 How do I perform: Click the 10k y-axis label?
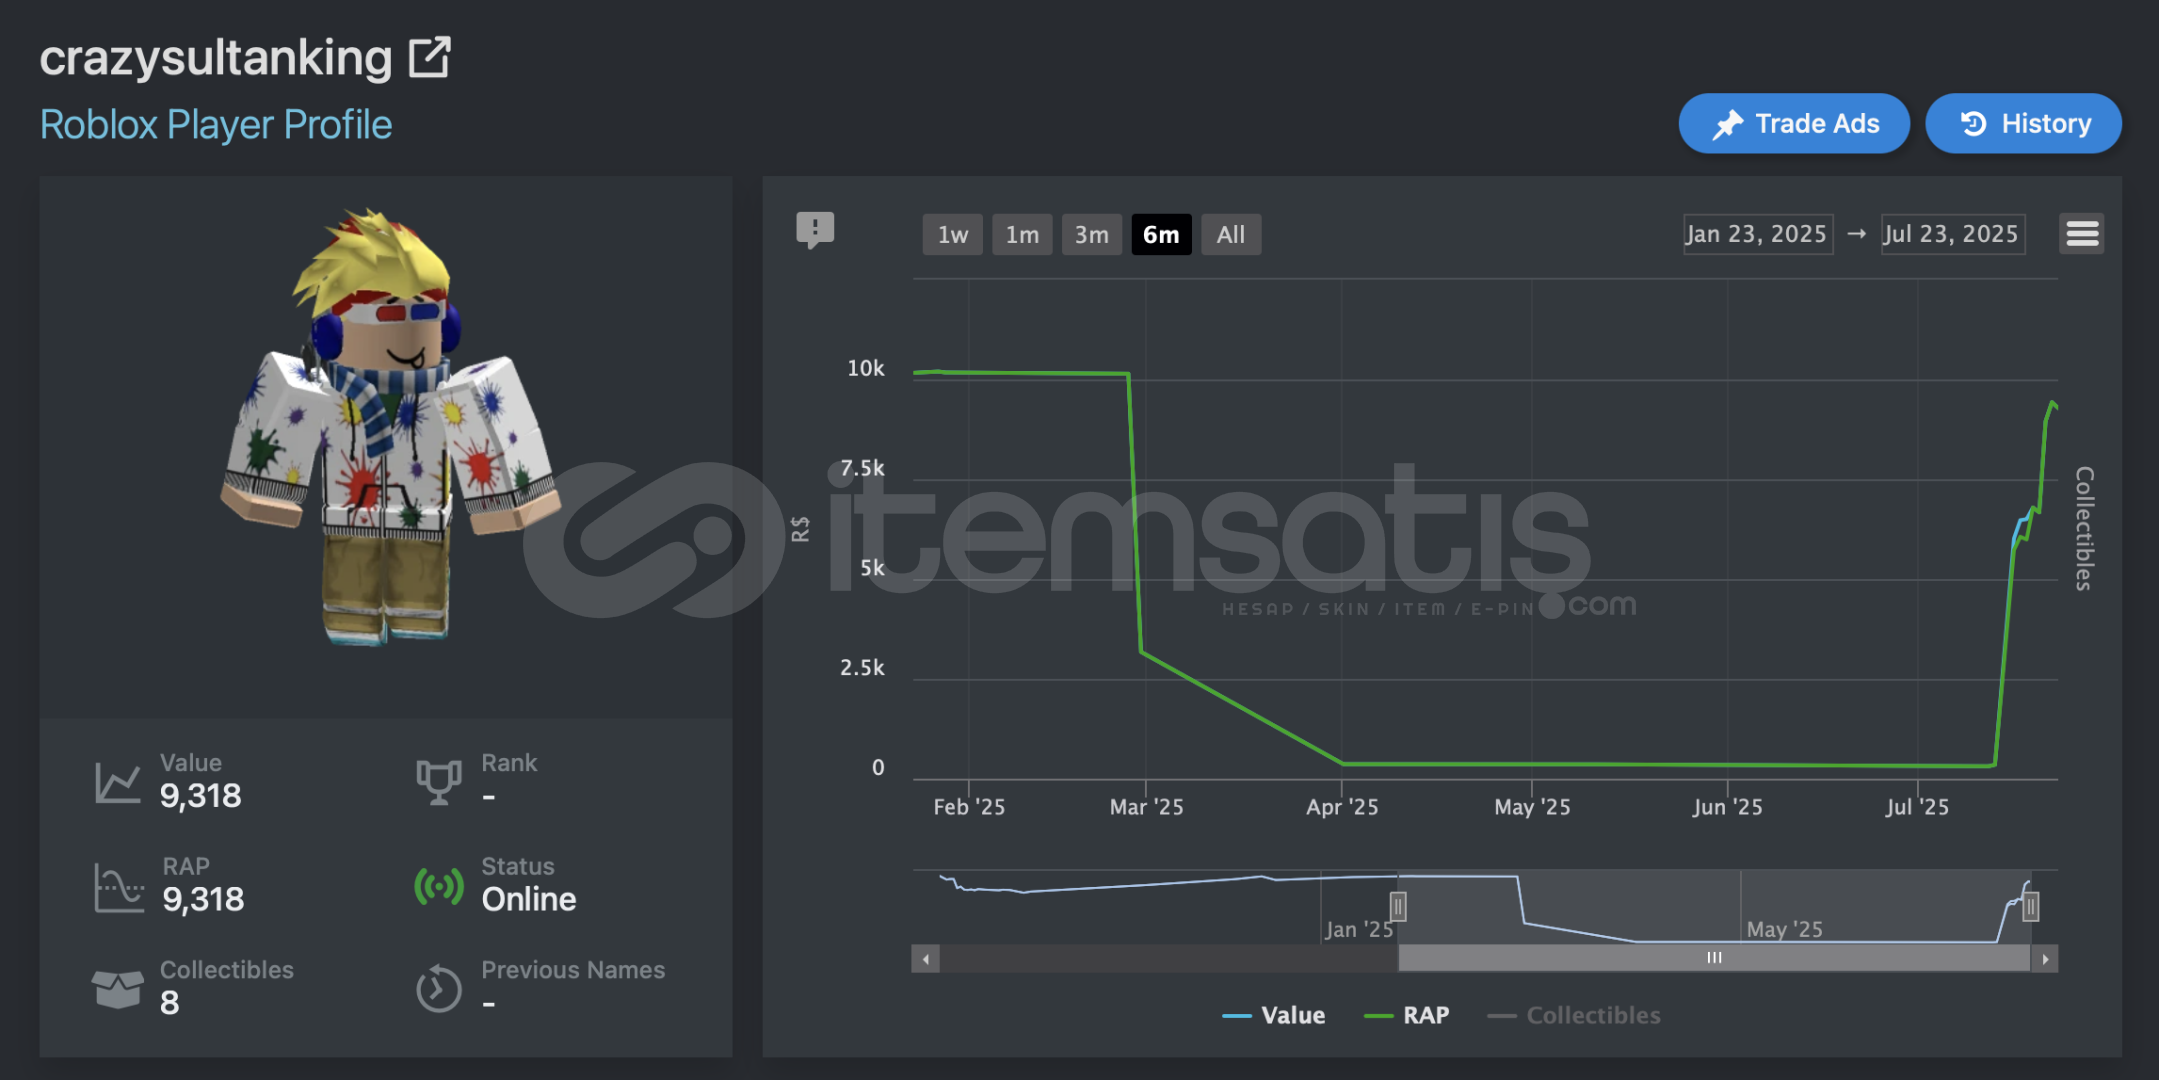click(x=866, y=369)
